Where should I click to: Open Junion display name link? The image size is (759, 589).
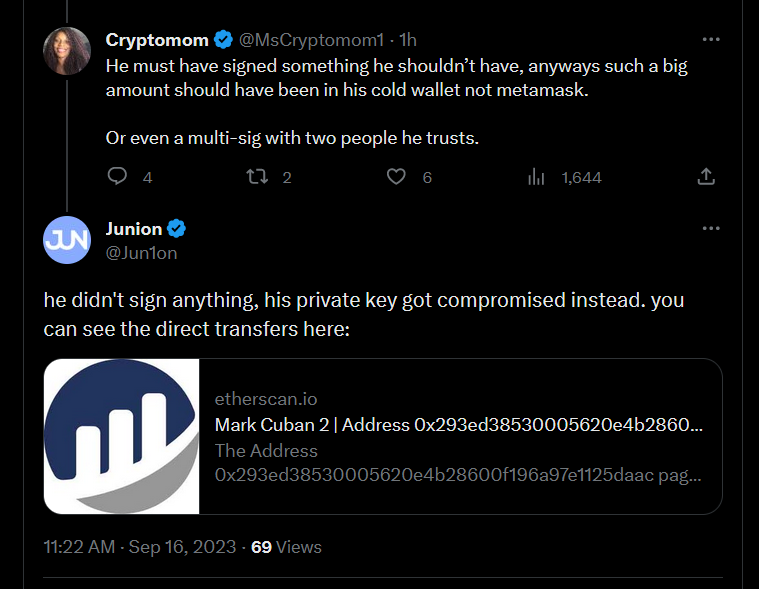(134, 229)
